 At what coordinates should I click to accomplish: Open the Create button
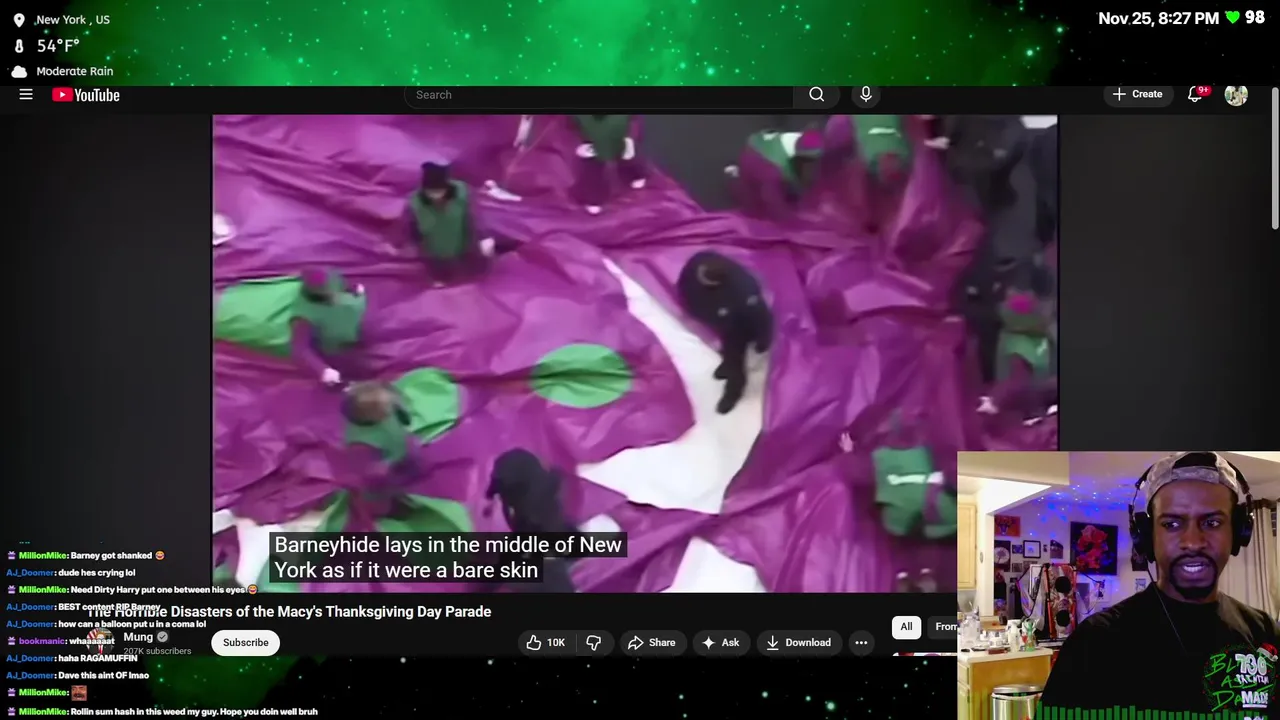(1138, 94)
